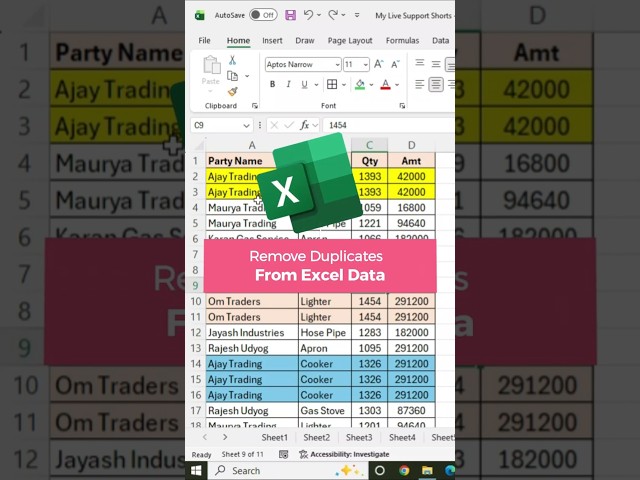640x480 pixels.
Task: Open the Underline style dropdown
Action: point(316,85)
